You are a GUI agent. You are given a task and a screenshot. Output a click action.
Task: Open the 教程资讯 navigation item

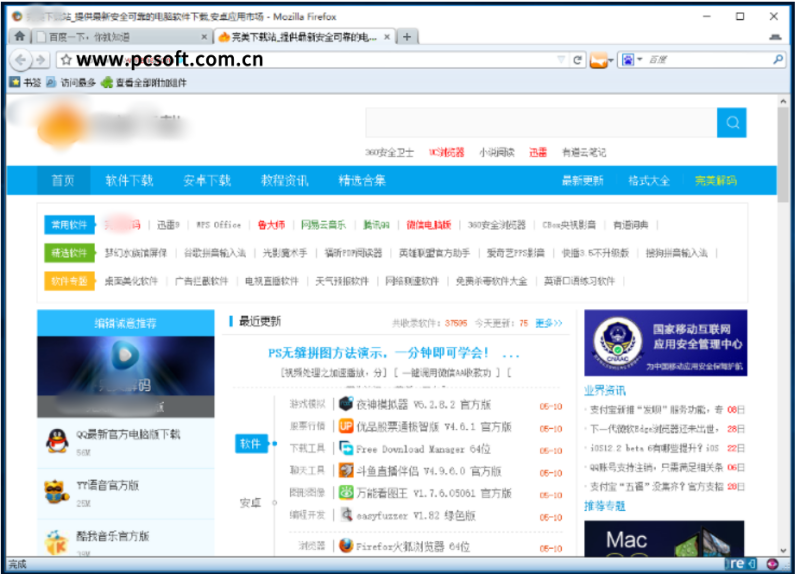tap(285, 180)
